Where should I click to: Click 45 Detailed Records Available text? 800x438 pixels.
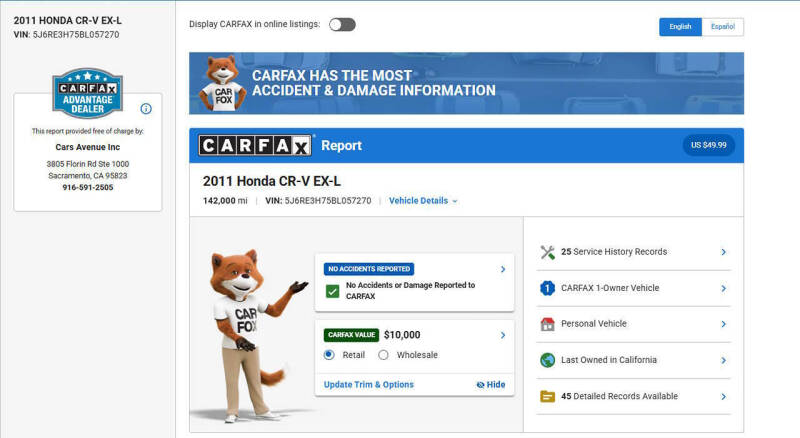(x=619, y=396)
